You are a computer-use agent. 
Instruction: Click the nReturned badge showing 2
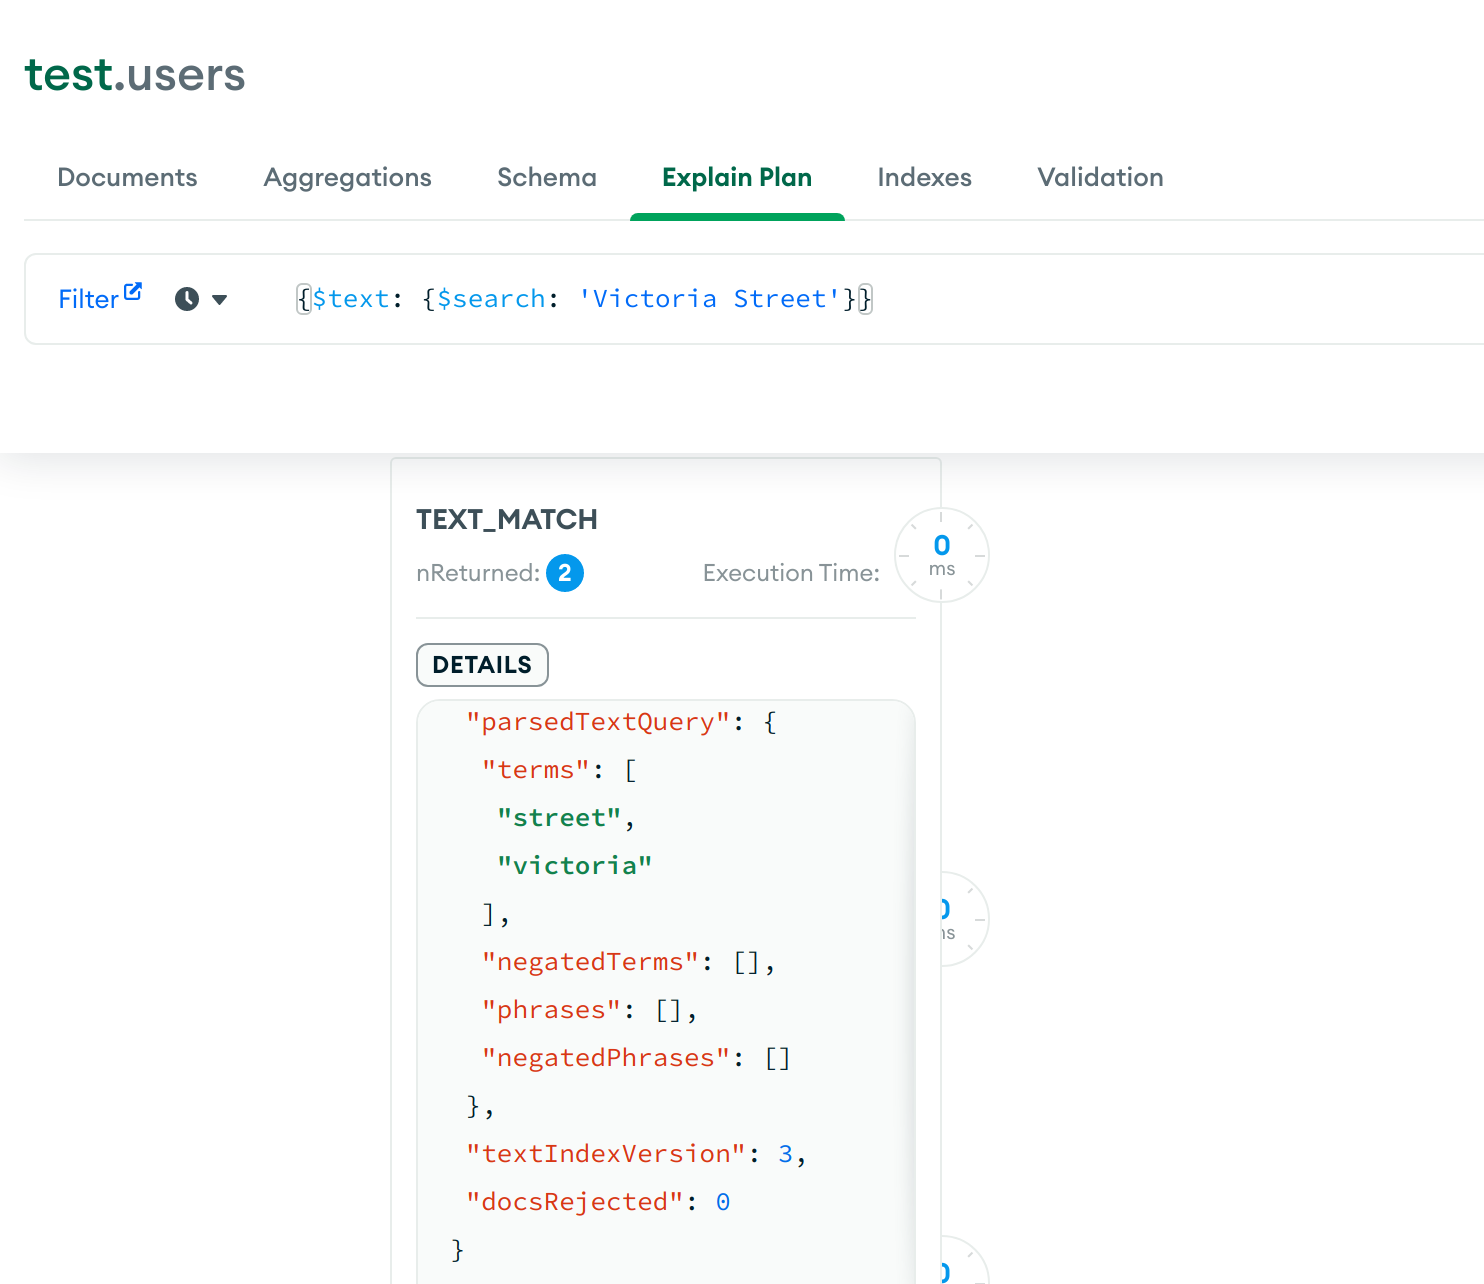(565, 573)
